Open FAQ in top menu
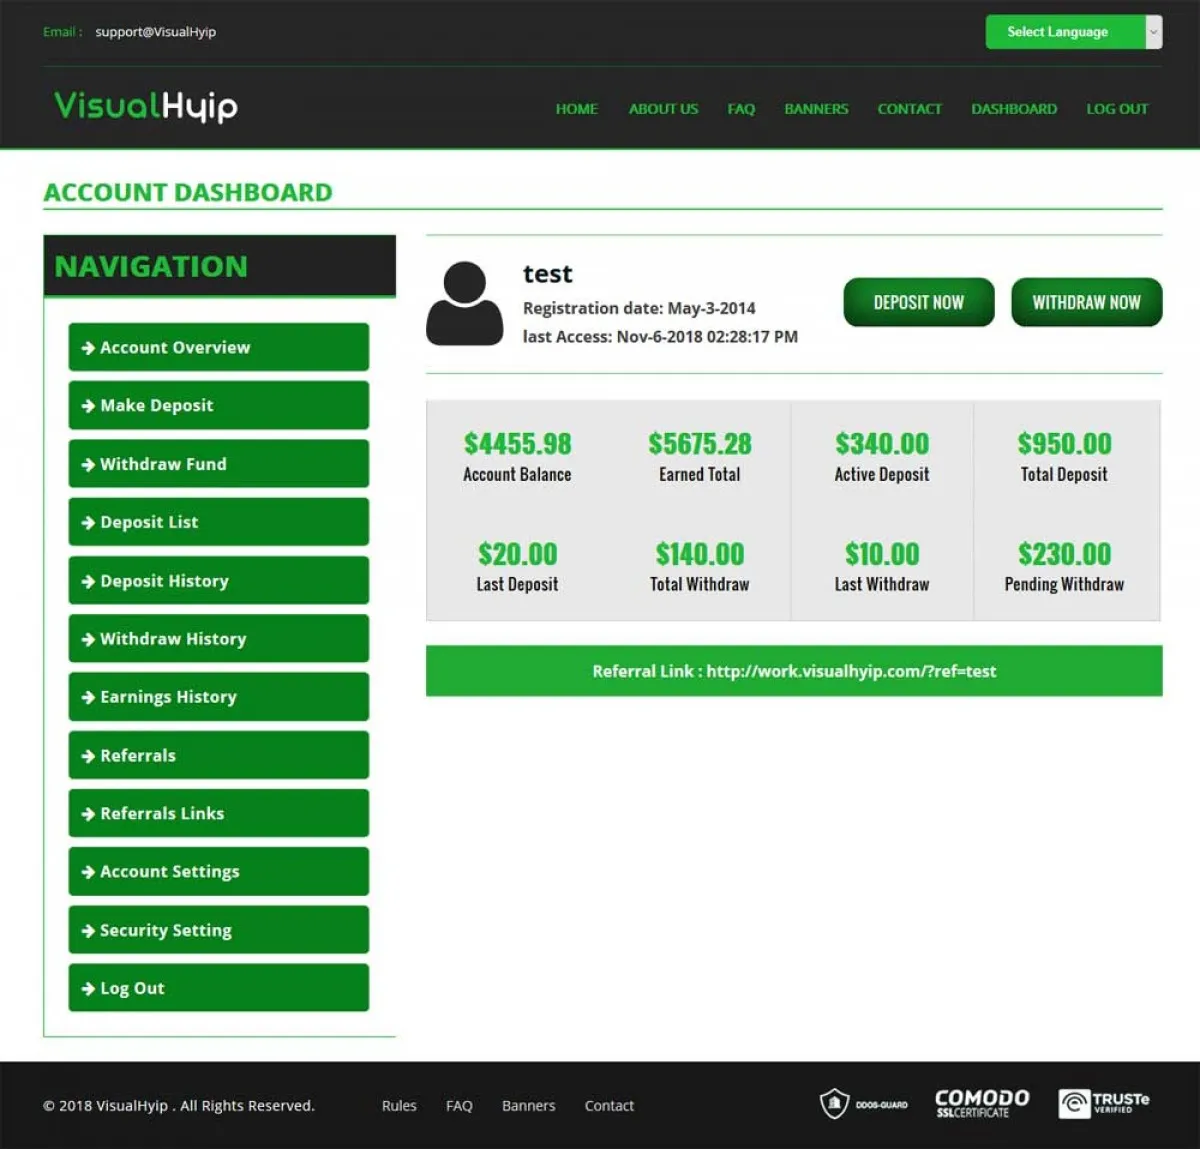 point(741,109)
